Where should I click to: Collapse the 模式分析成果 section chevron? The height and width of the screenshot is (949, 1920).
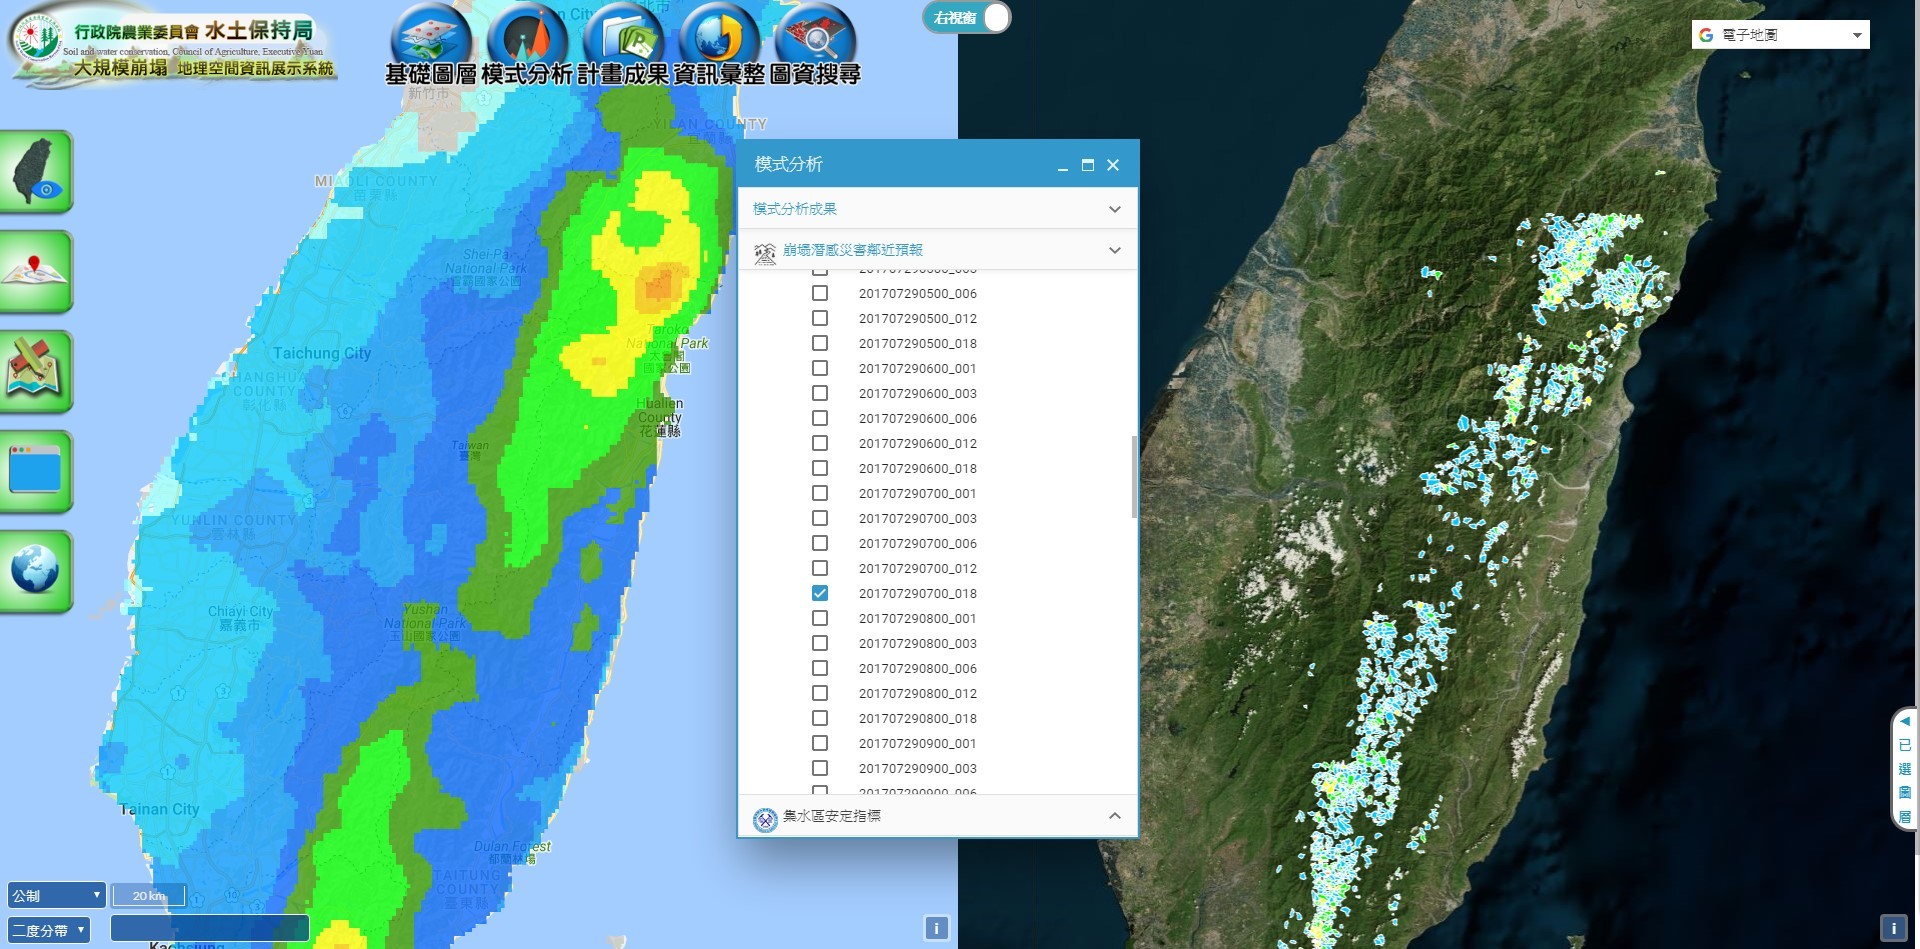pyautogui.click(x=1115, y=209)
